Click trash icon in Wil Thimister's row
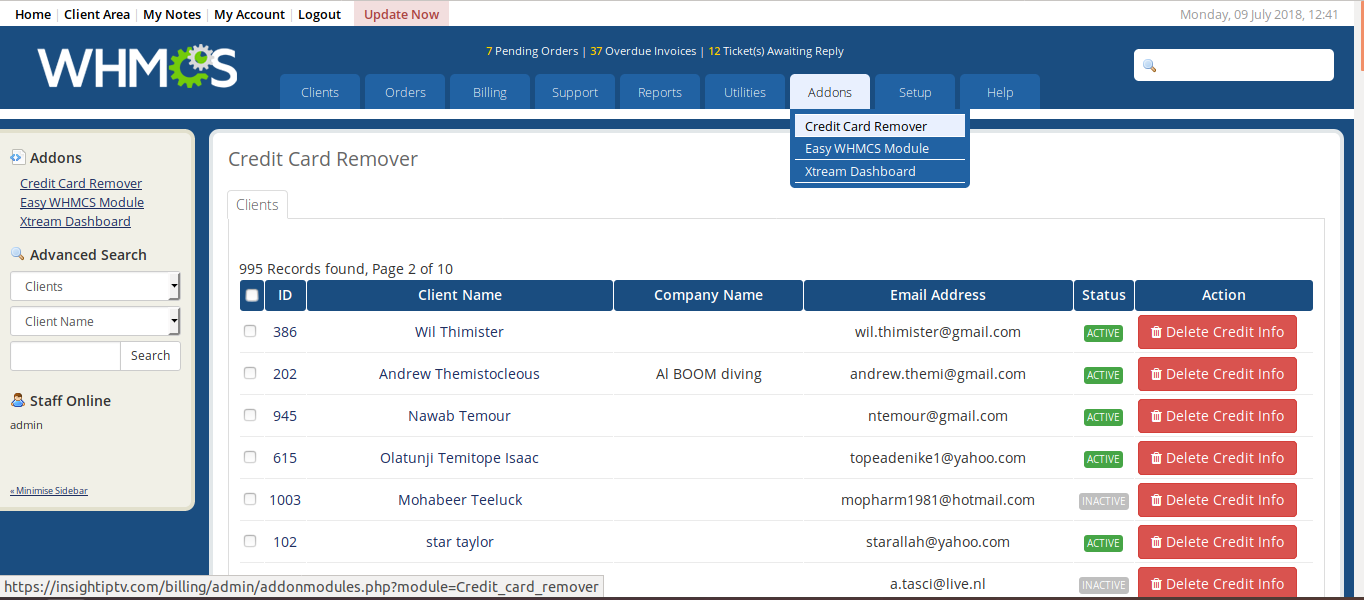This screenshot has width=1364, height=600. click(1156, 332)
